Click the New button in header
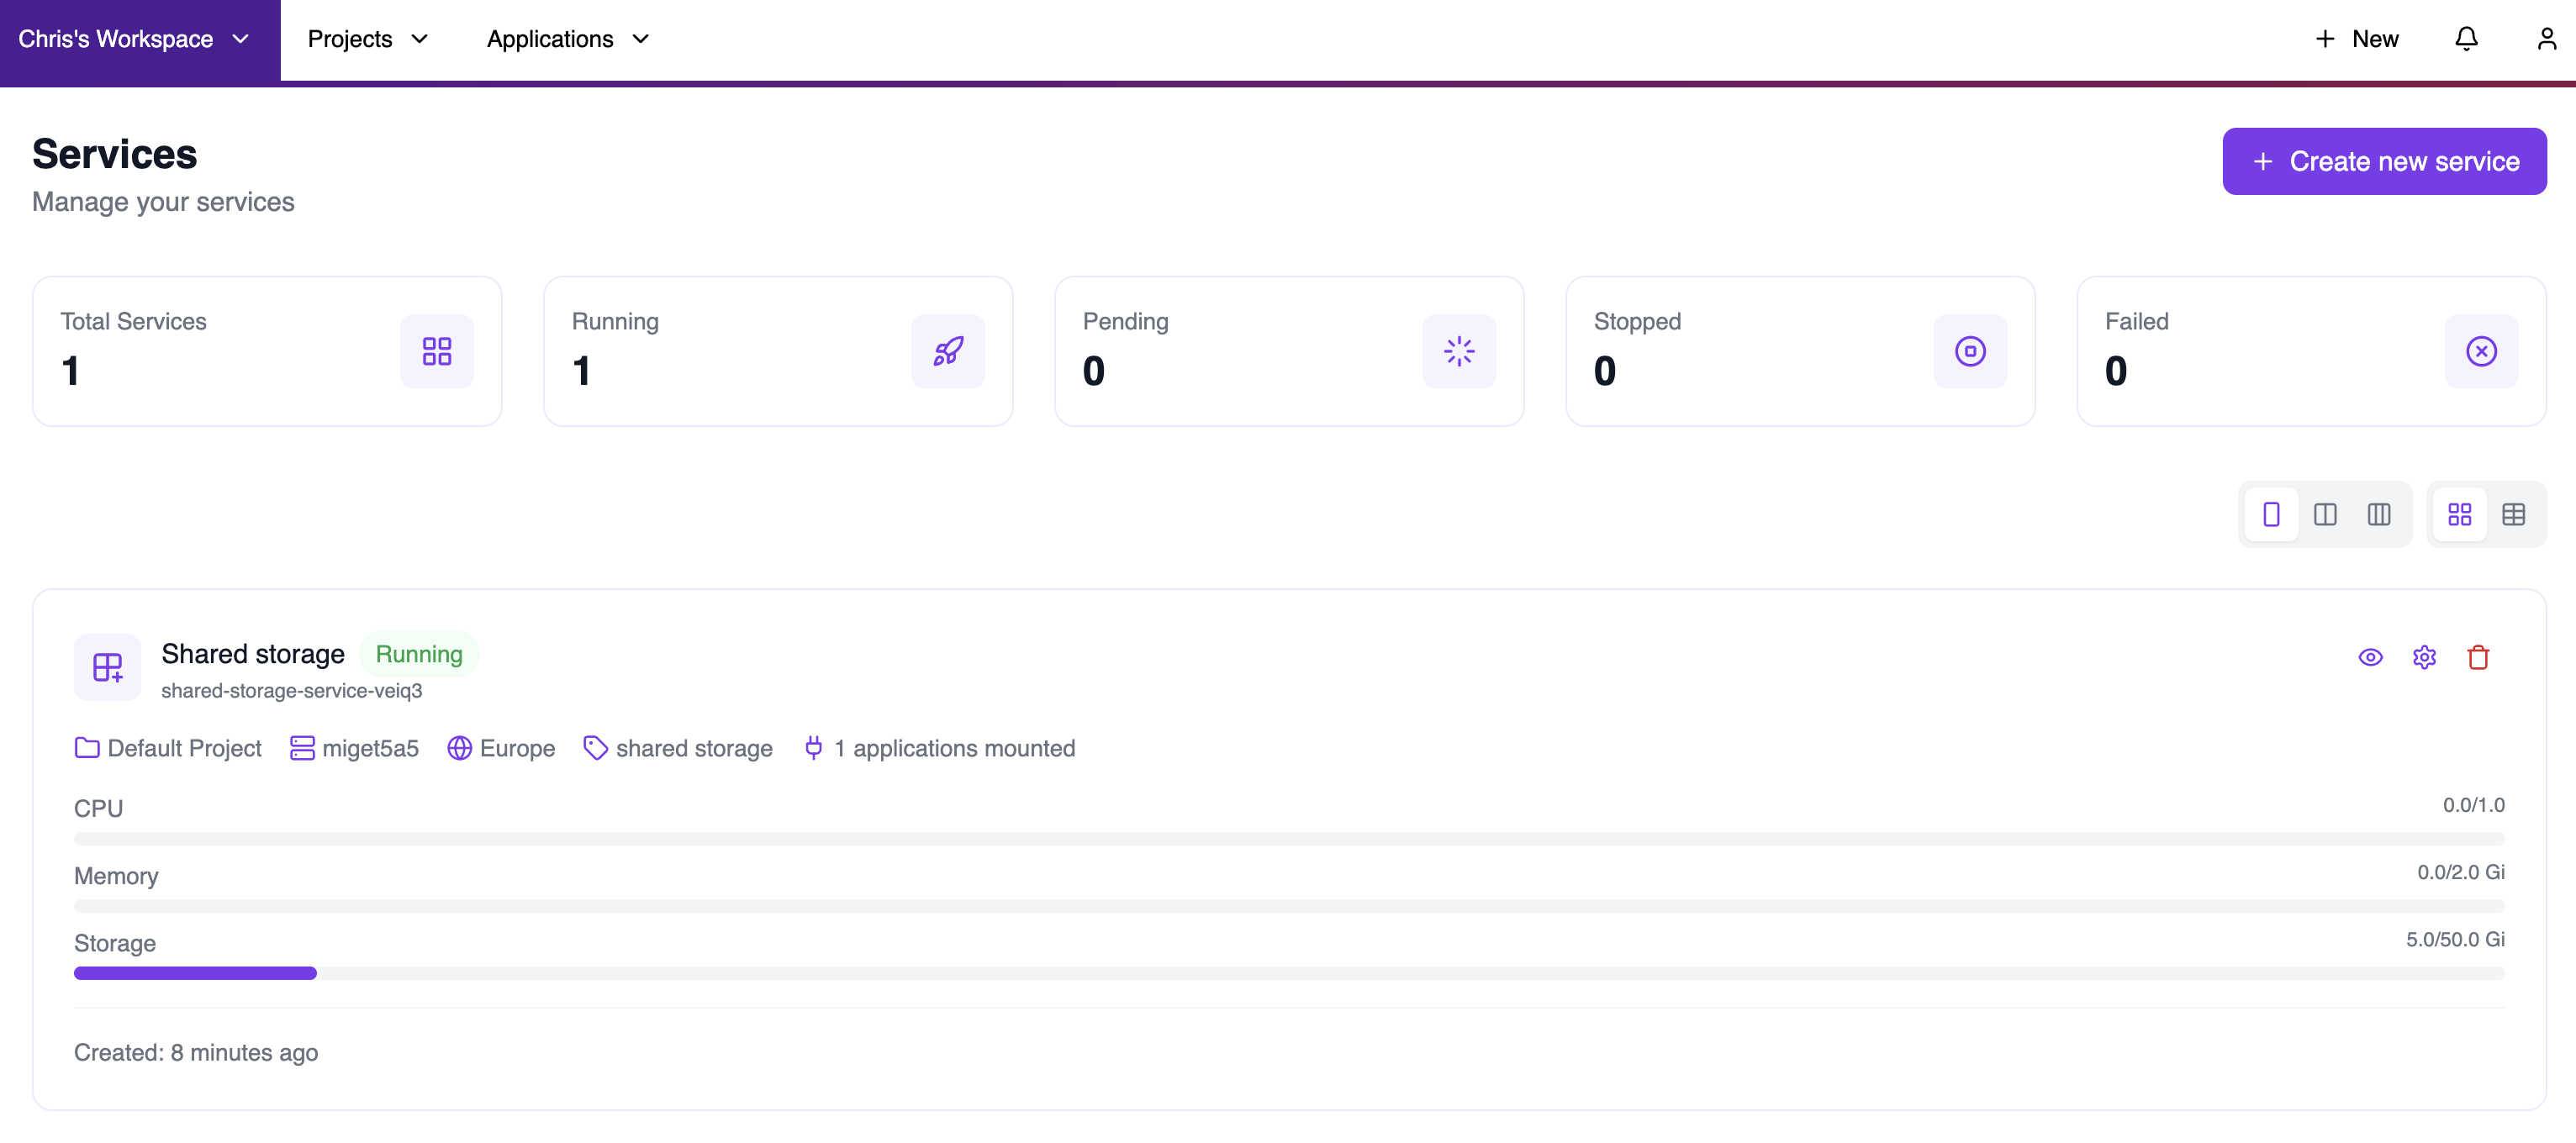Image resolution: width=2576 pixels, height=1143 pixels. 2356,39
